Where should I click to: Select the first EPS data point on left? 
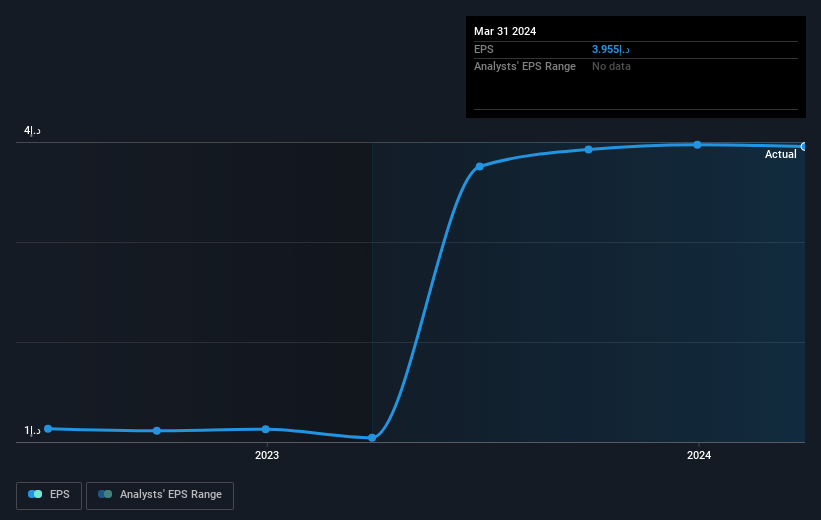48,428
